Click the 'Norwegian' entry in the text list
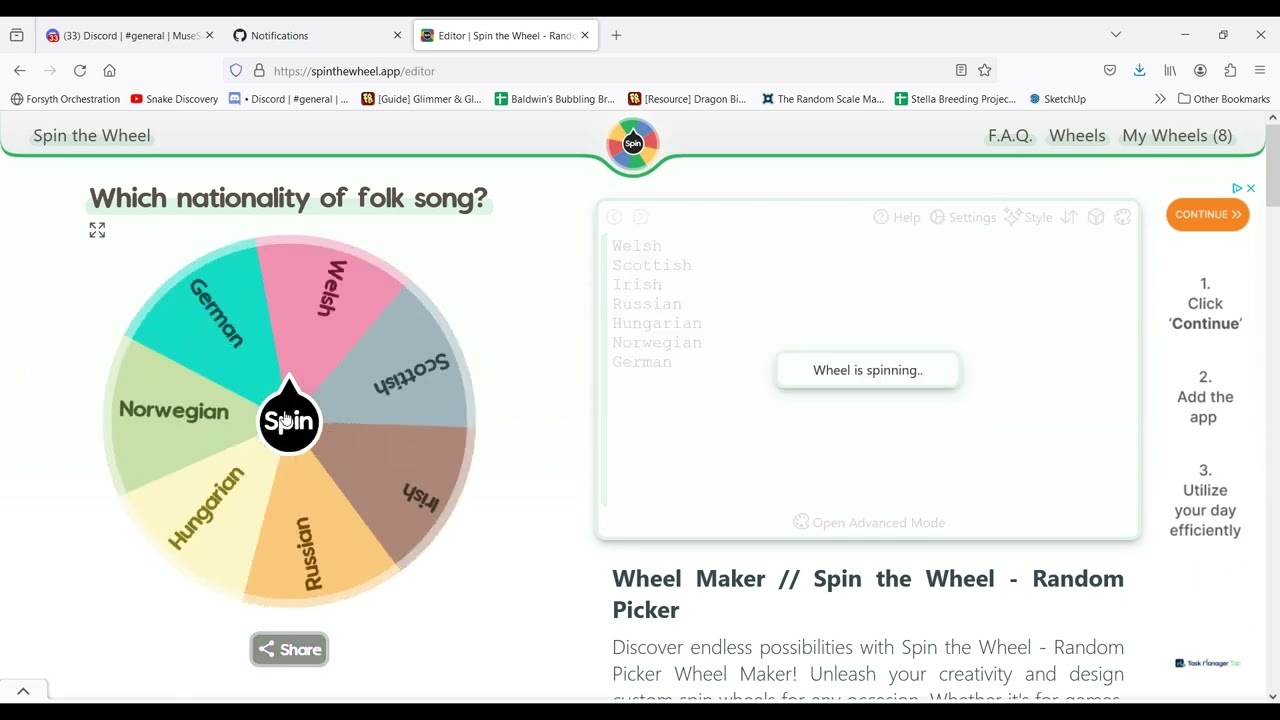 (x=657, y=342)
